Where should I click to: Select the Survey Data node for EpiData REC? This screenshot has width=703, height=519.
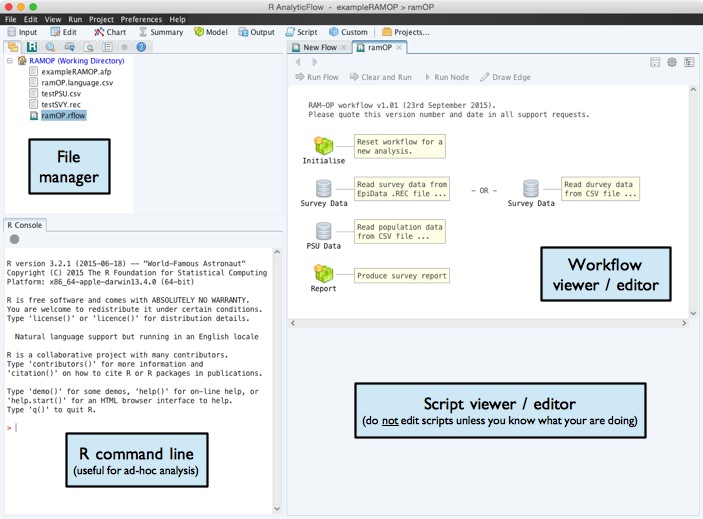tap(324, 193)
